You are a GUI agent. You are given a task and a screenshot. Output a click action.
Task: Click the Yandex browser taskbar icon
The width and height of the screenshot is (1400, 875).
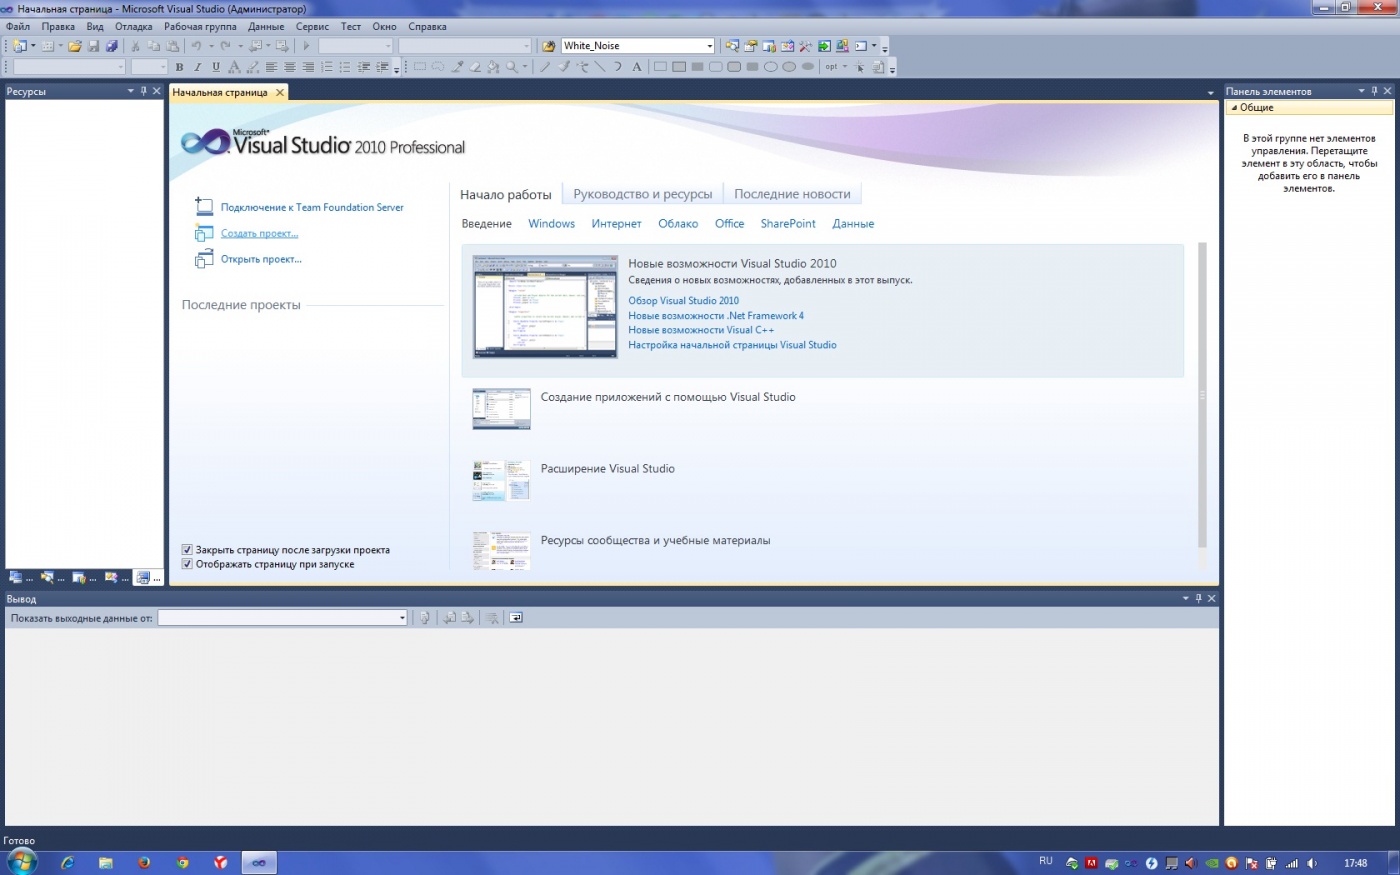(220, 862)
